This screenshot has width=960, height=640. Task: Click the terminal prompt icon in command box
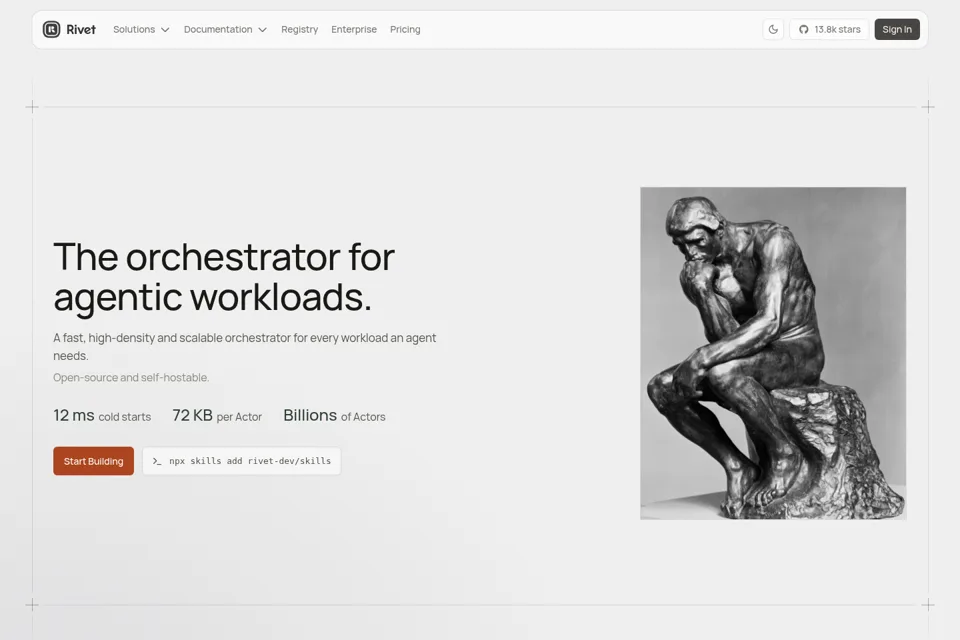click(157, 461)
